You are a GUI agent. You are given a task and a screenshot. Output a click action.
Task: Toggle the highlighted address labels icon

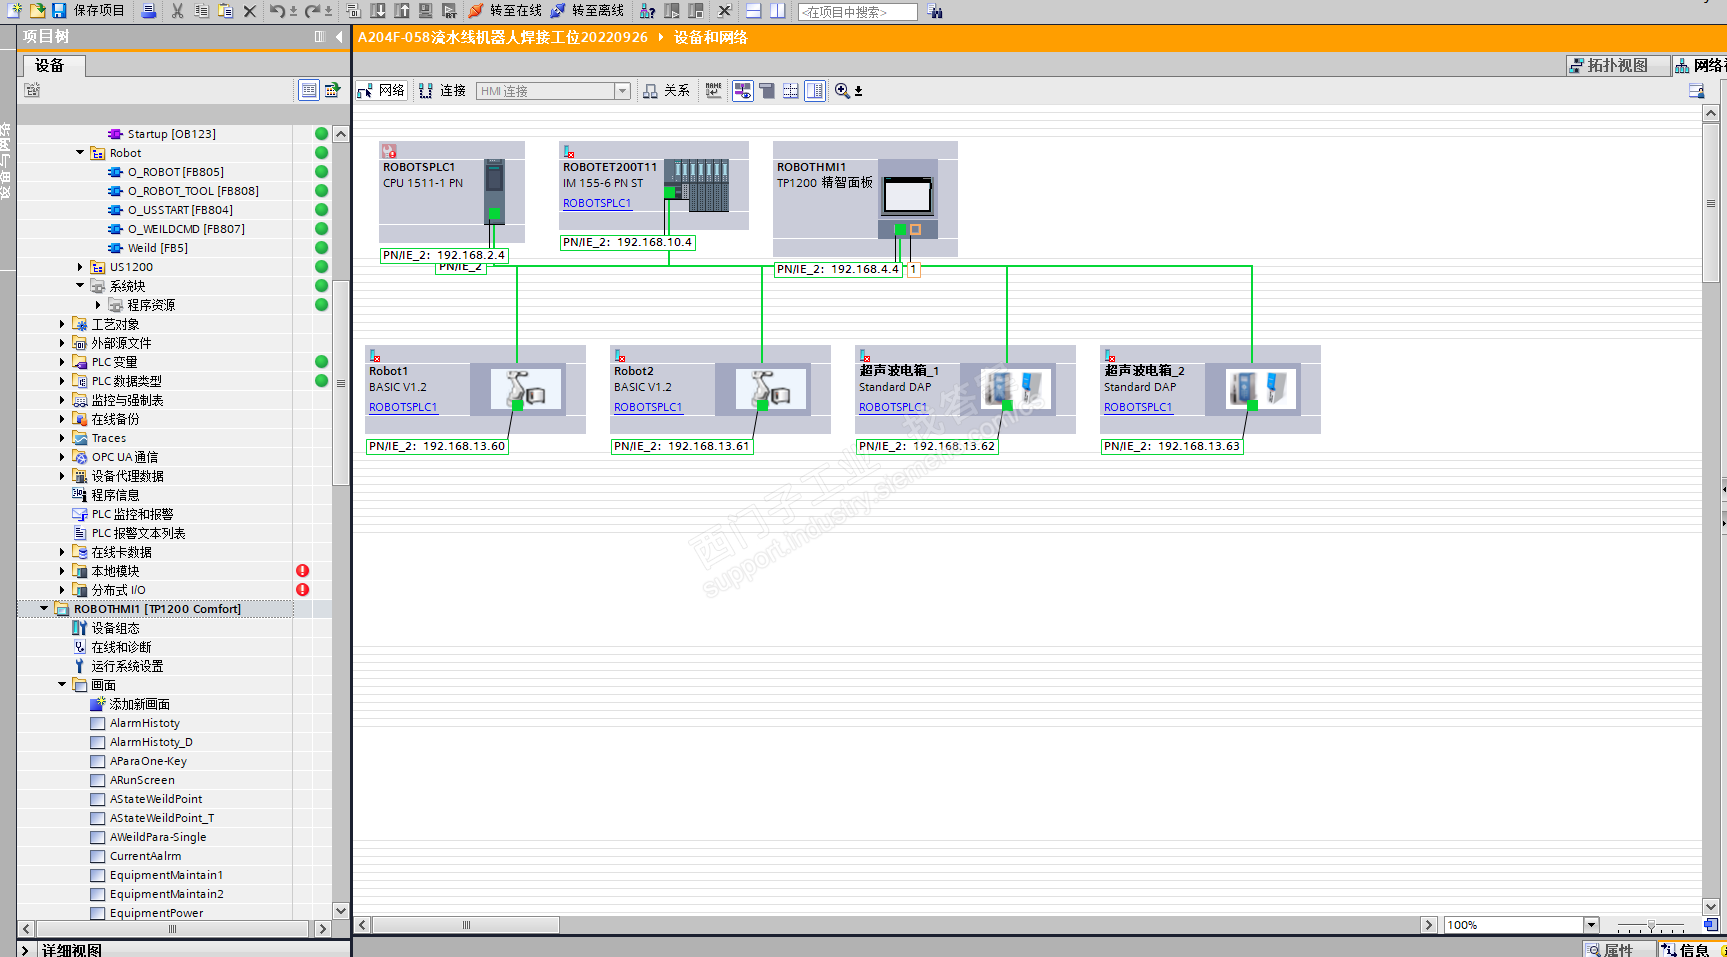pyautogui.click(x=742, y=91)
